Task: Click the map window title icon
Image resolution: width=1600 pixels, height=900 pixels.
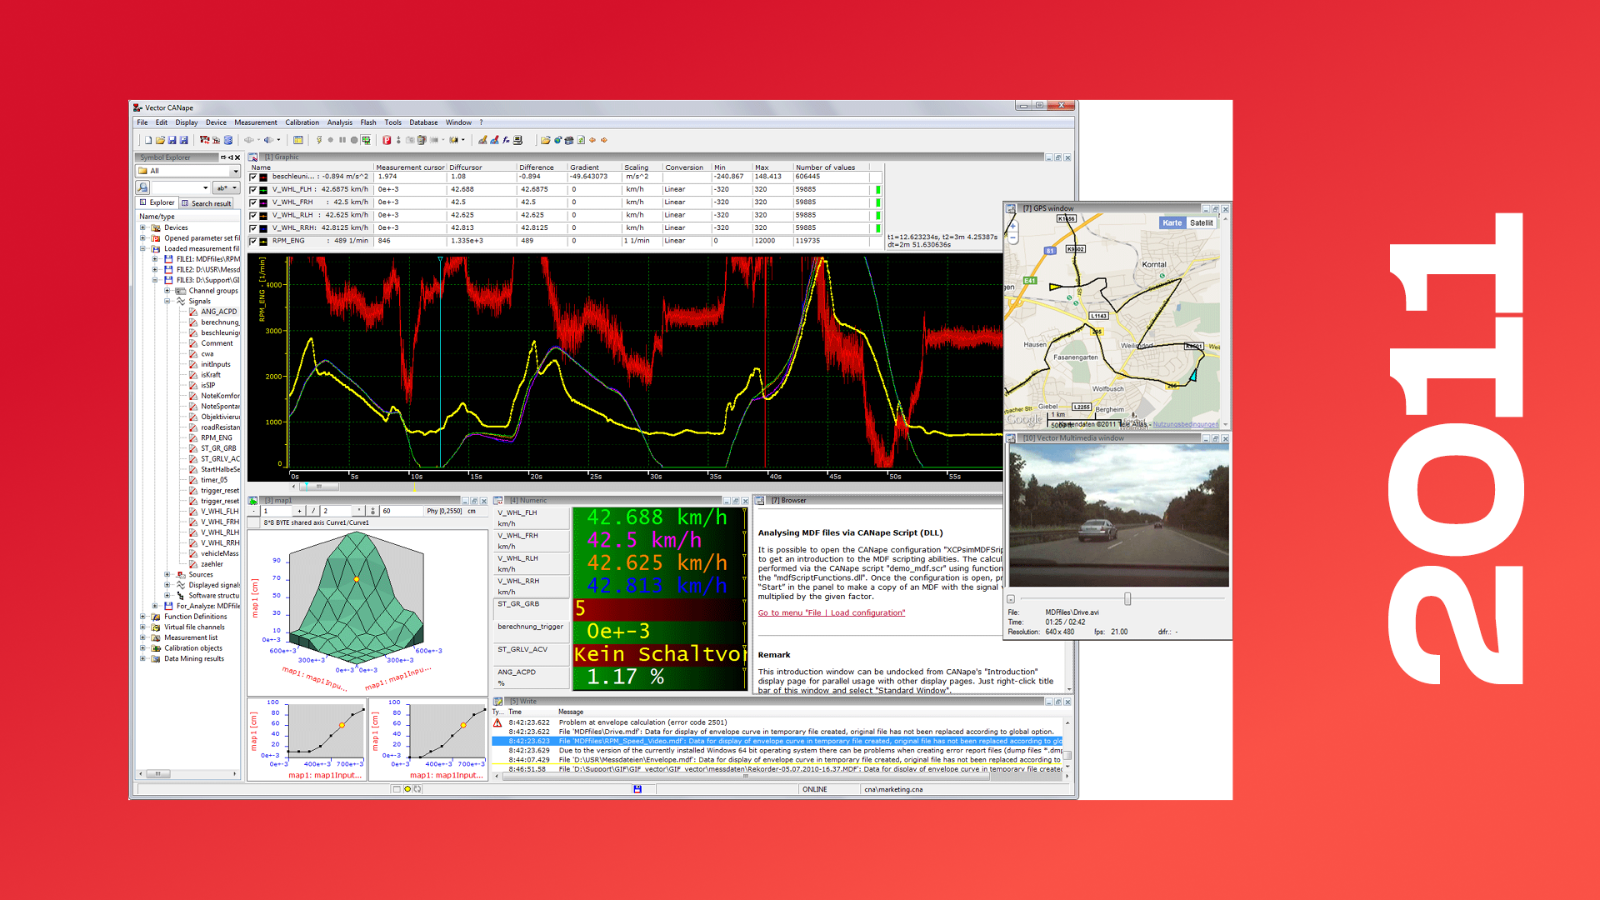Action: click(254, 500)
